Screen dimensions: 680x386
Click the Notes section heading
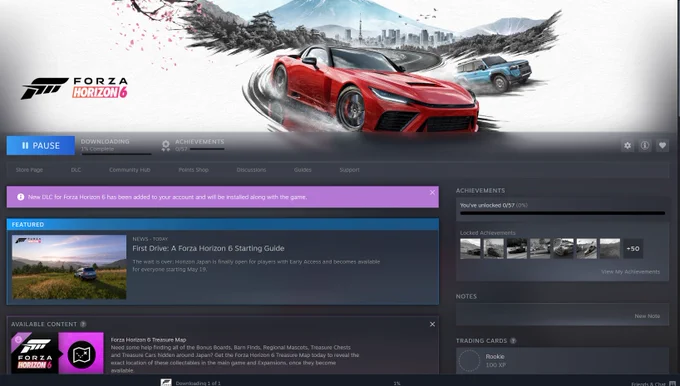466,296
